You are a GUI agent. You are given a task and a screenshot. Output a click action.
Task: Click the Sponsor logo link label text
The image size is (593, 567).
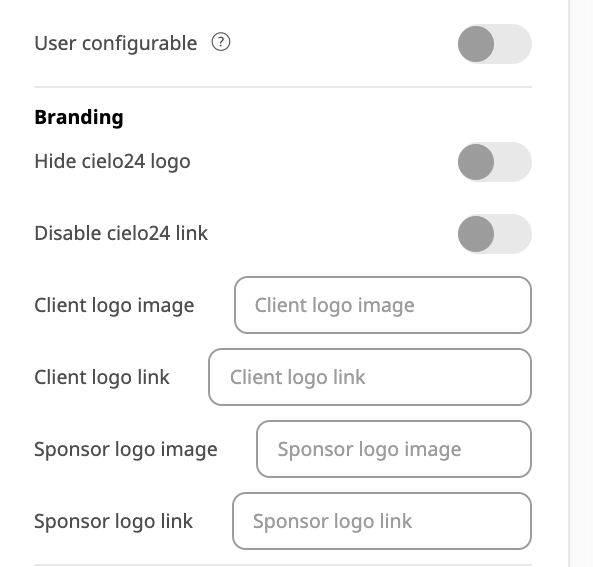tap(113, 521)
